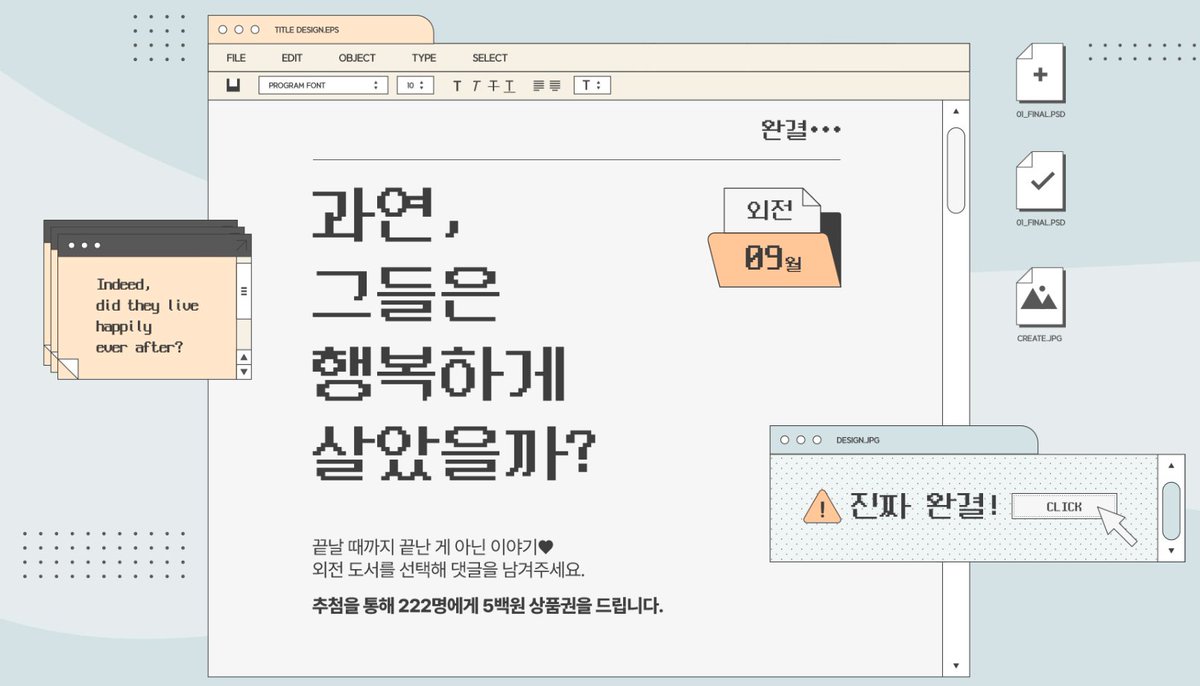Screen dimensions: 1200x686
Task: Open the OBJECT menu
Action: click(x=357, y=58)
